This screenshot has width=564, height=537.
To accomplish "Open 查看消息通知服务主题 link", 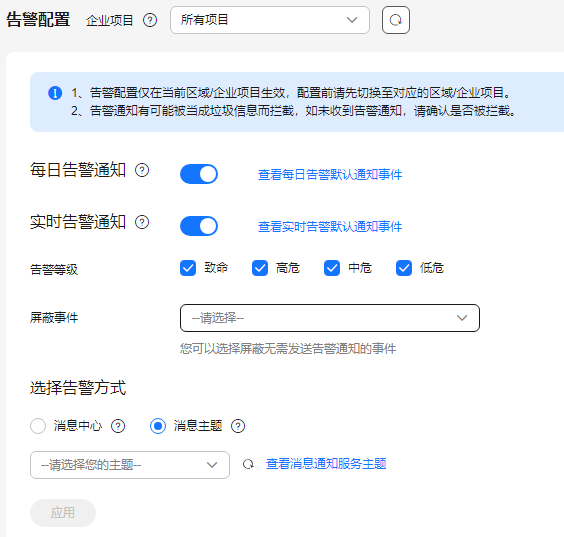I will coord(326,464).
